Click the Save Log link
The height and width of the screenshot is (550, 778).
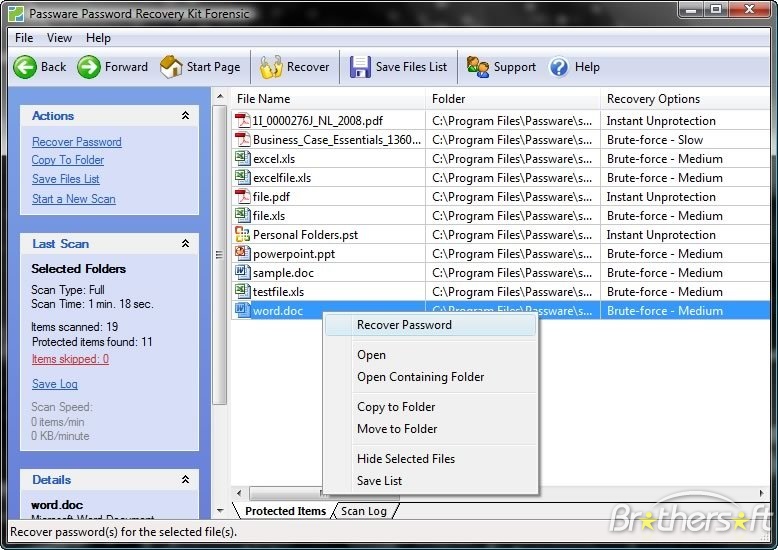click(55, 384)
